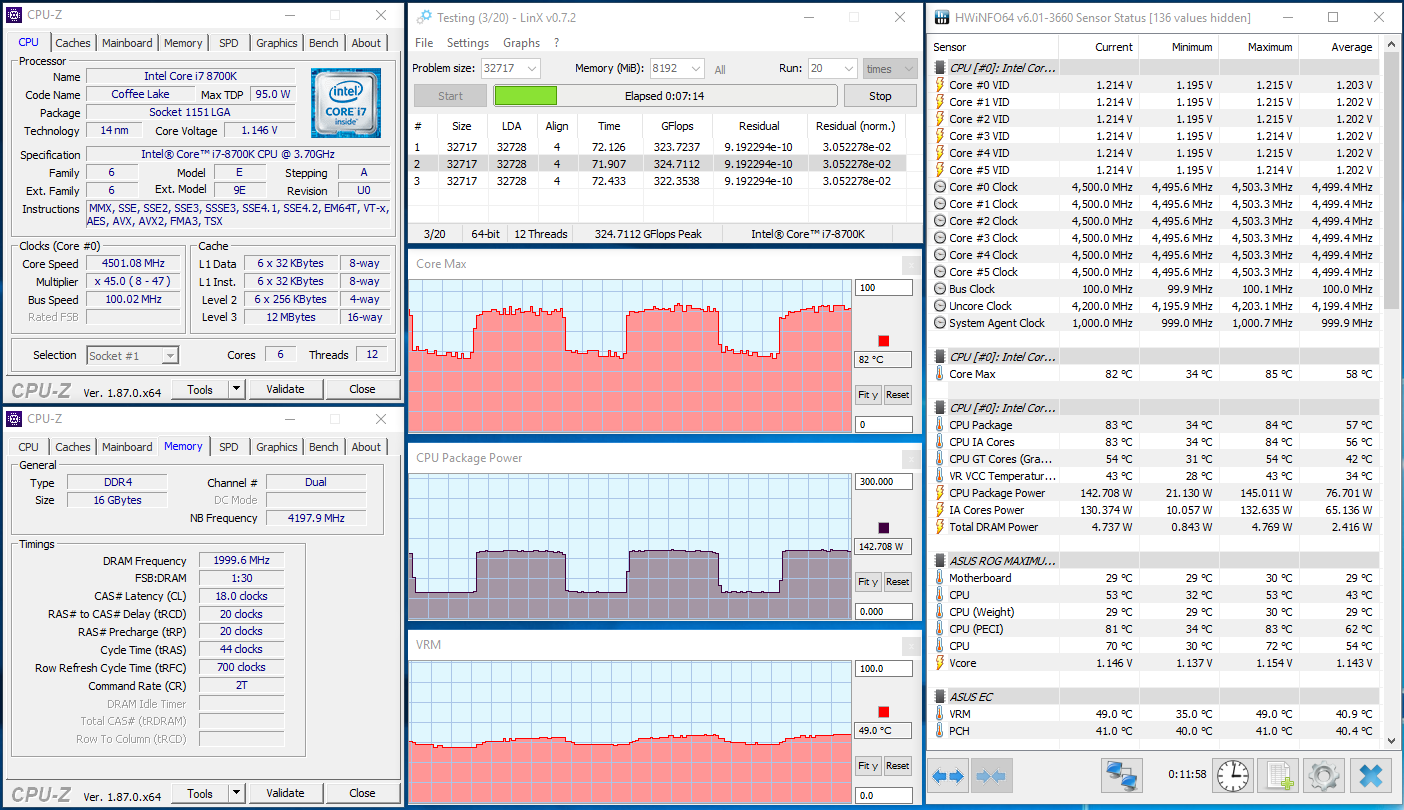This screenshot has height=810, width=1404.
Task: Open the Tools dropdown arrow in top CPU-Z window
Action: tap(236, 389)
